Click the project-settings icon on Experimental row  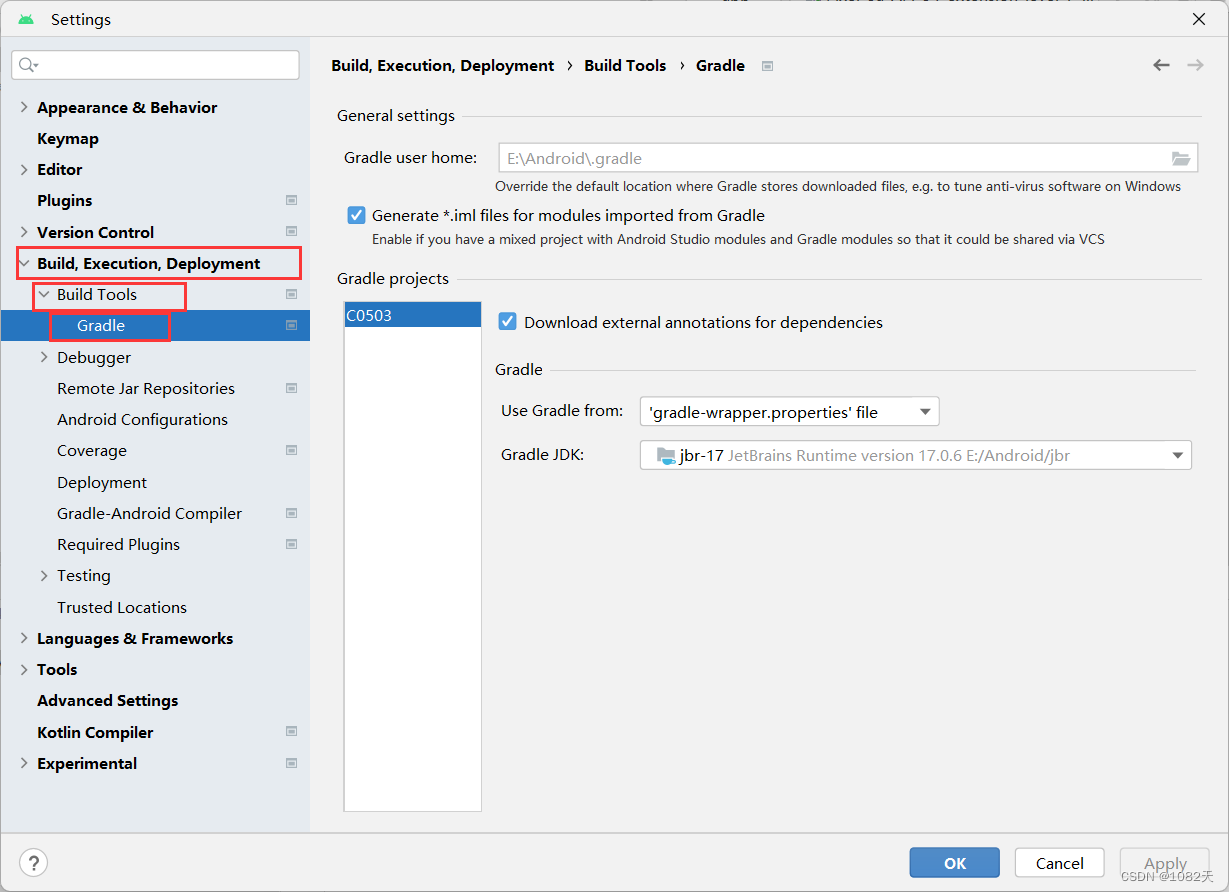click(x=291, y=763)
